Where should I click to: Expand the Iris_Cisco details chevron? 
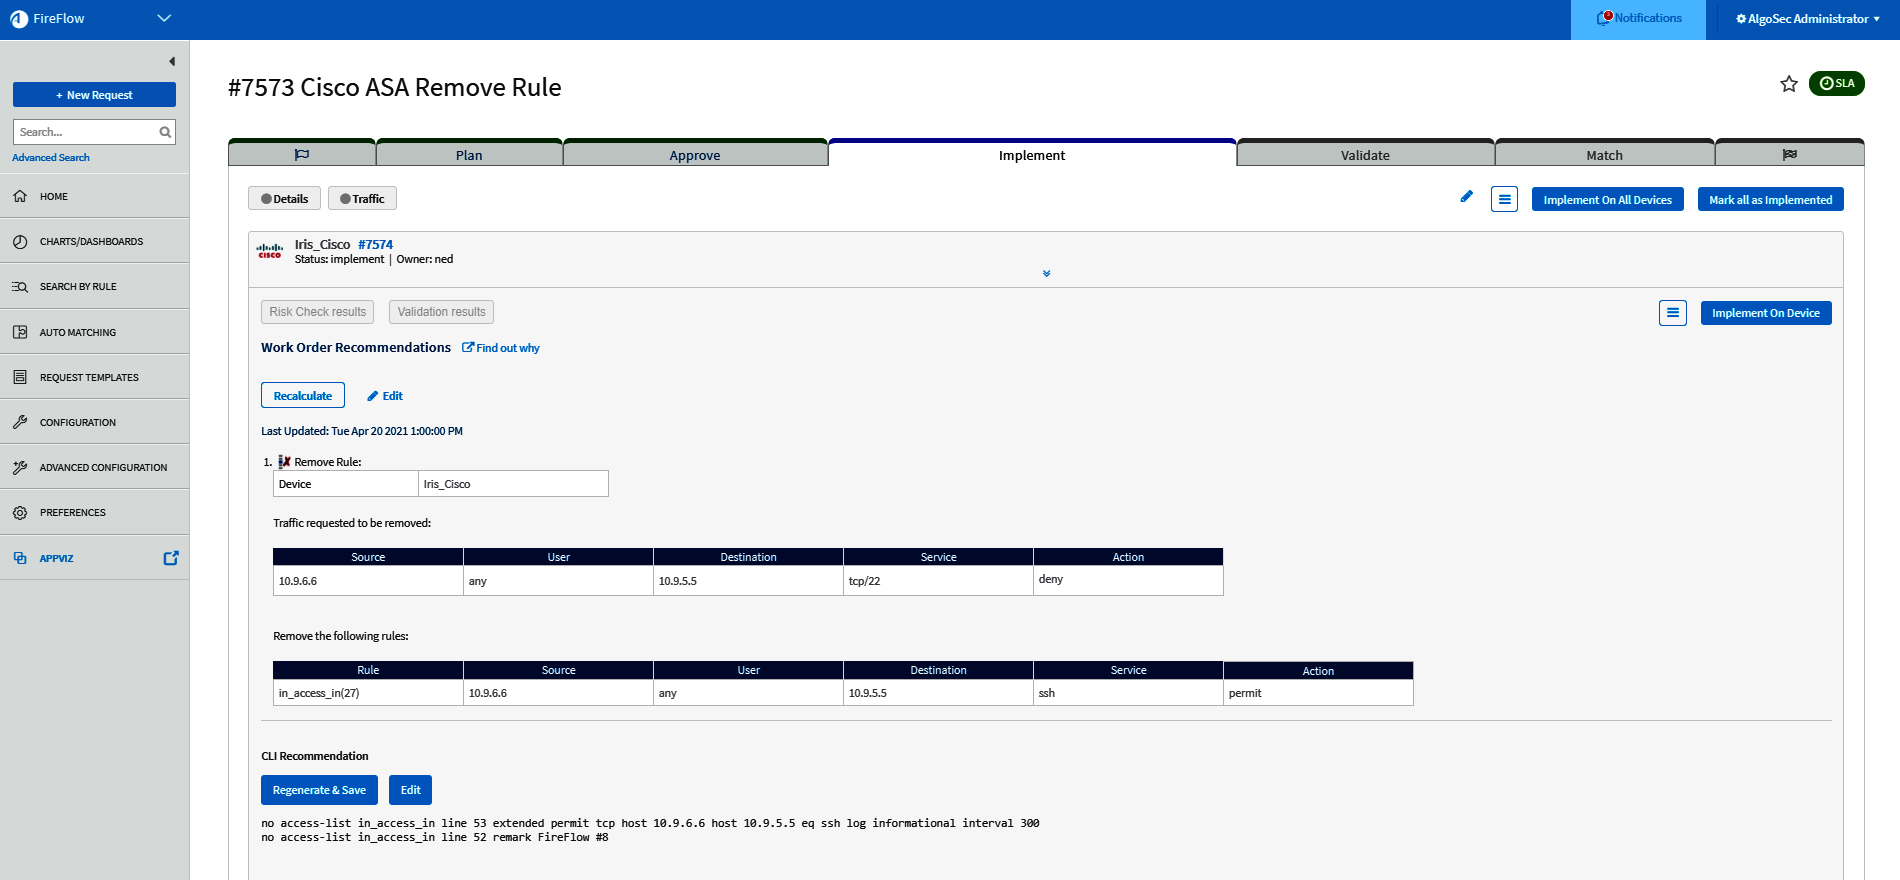1046,273
